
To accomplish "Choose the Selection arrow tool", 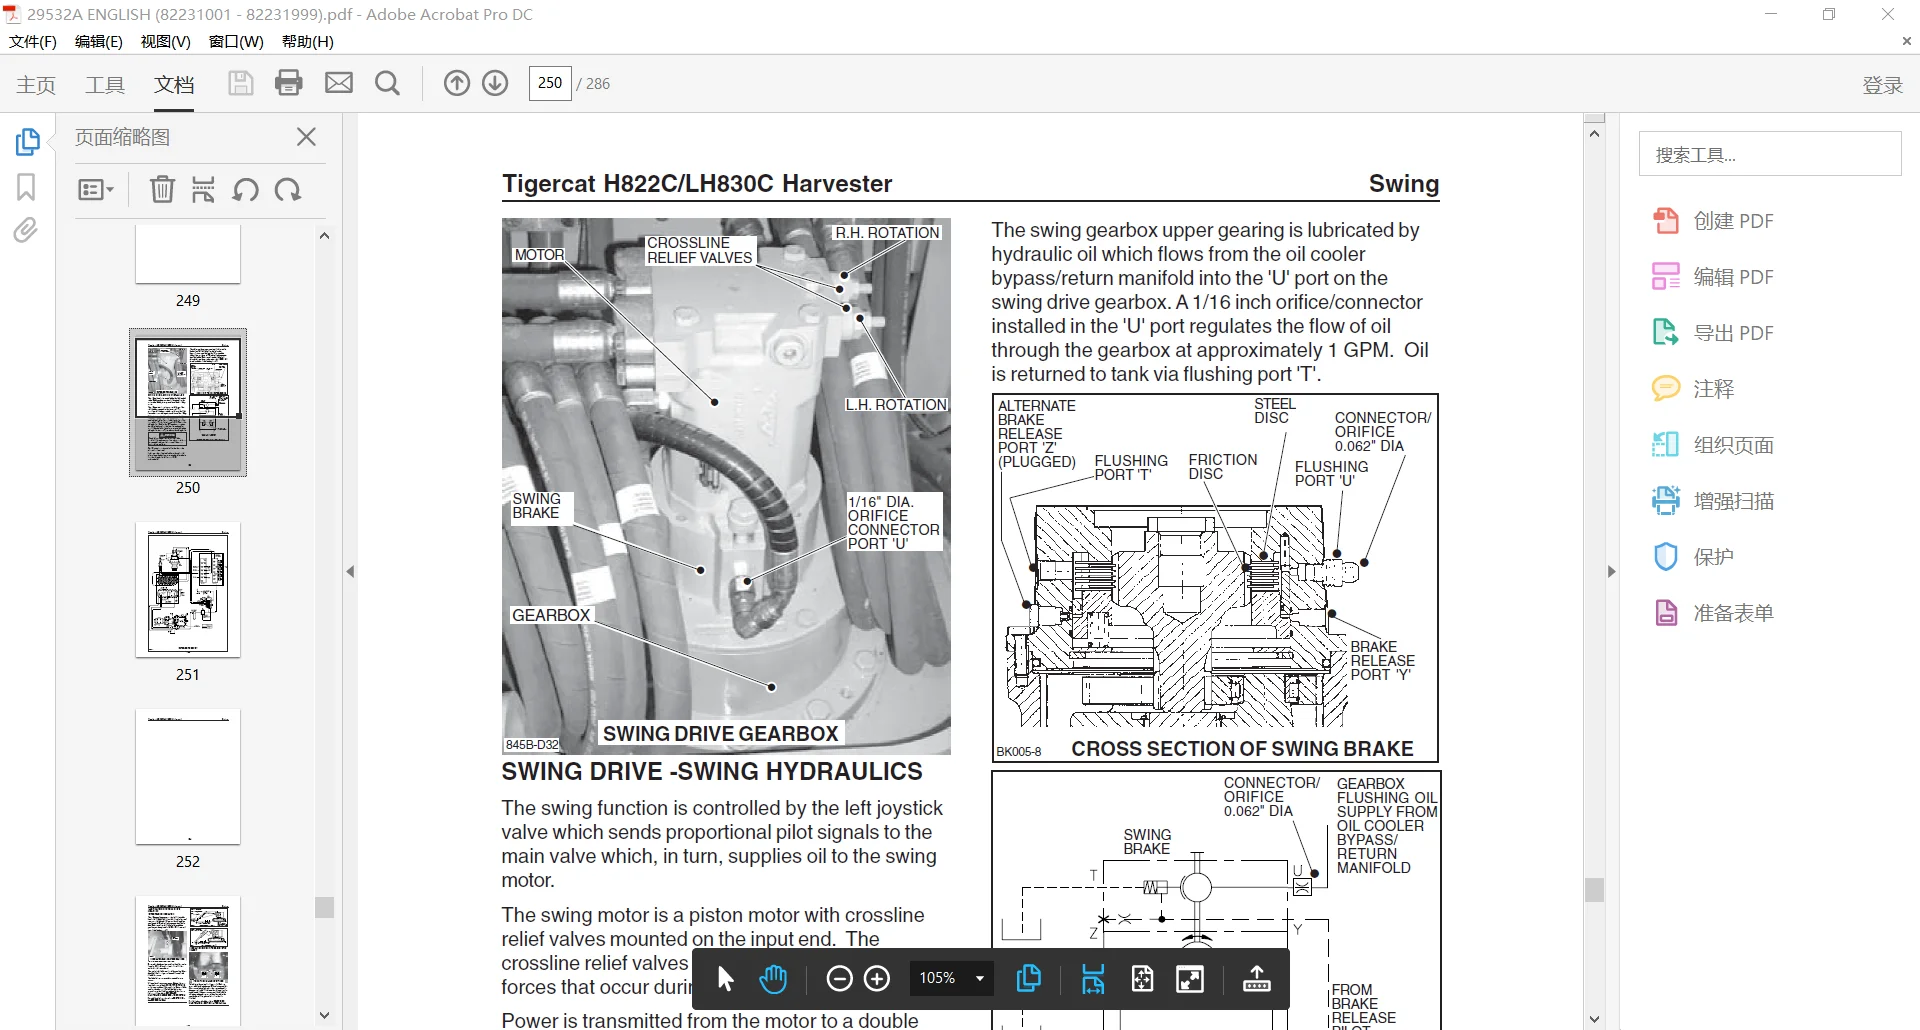I will [726, 979].
